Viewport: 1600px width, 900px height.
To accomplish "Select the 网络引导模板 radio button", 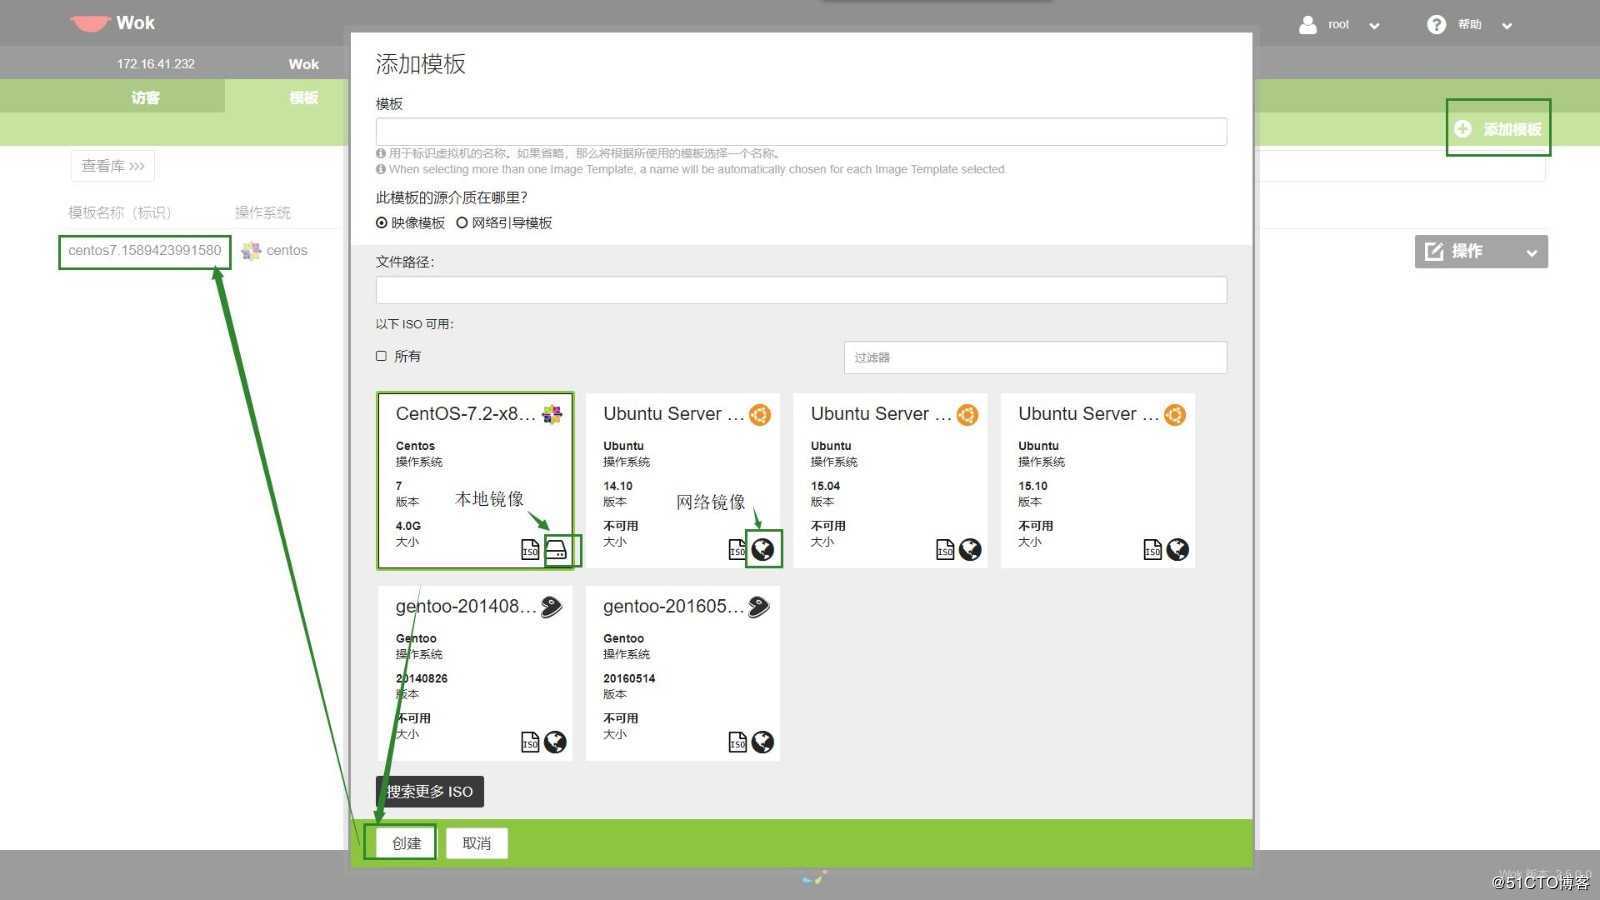I will point(462,223).
